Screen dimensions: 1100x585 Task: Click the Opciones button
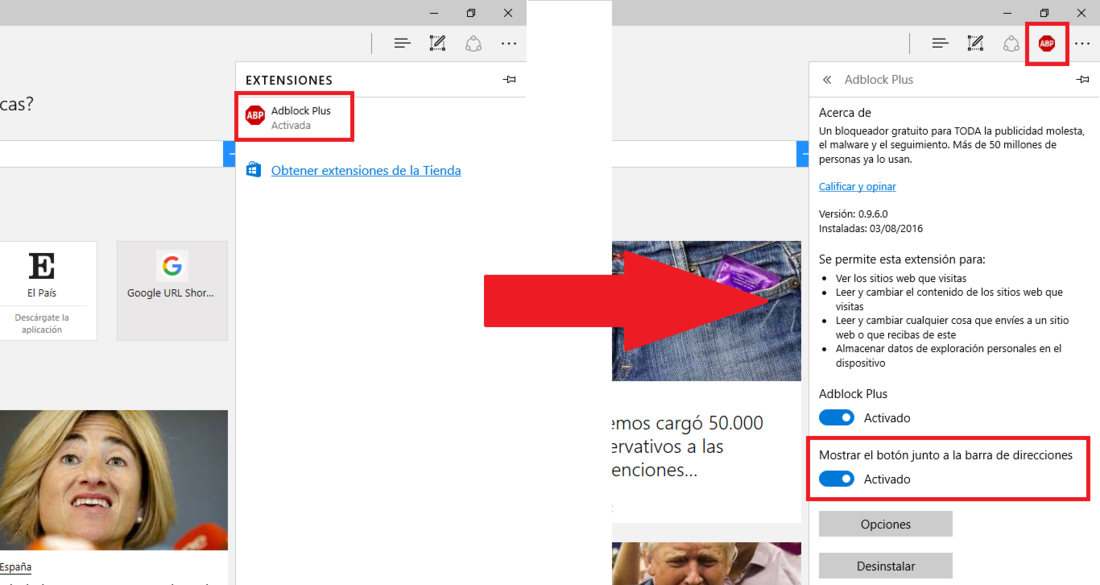point(885,524)
